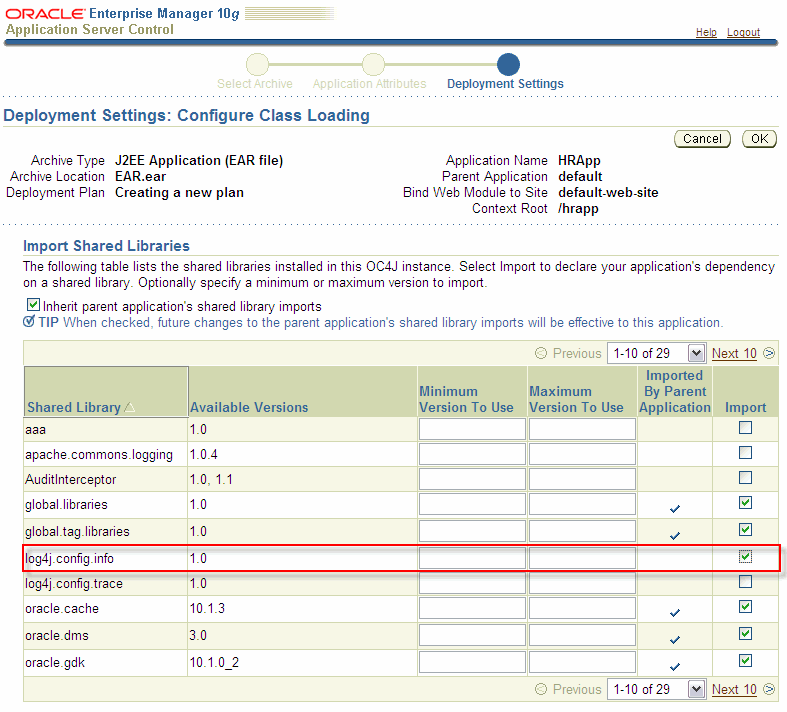Image resolution: width=787 pixels, height=712 pixels.
Task: Click Maximum Version field for oracle.dms
Action: point(582,635)
